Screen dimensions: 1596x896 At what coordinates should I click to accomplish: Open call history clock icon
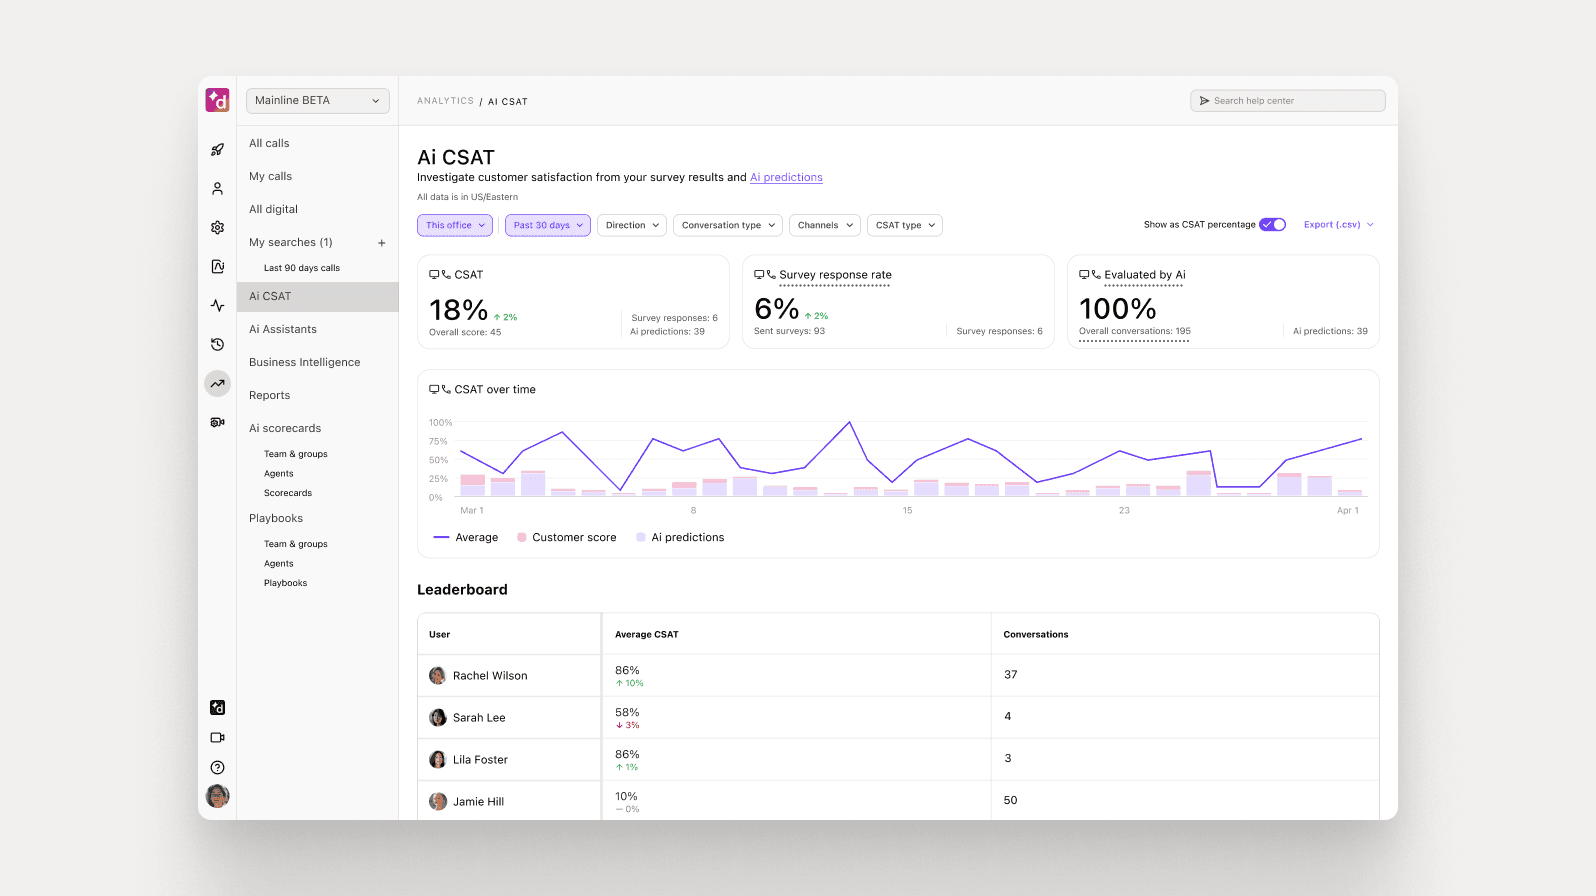(x=217, y=345)
